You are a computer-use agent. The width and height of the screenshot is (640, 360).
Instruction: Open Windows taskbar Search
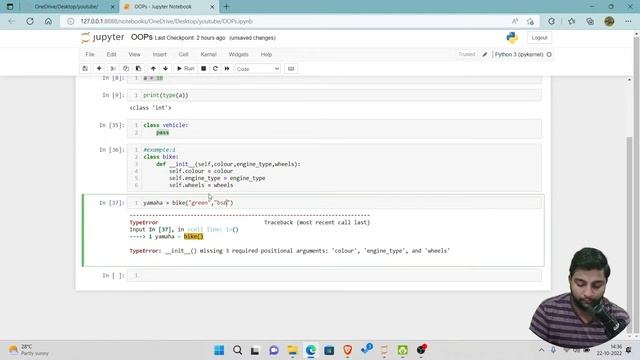[x=238, y=350]
